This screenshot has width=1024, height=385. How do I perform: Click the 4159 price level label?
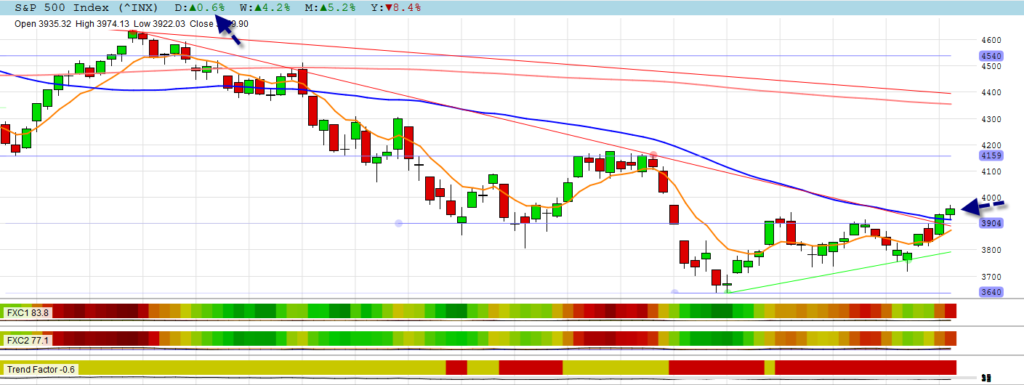[x=992, y=155]
